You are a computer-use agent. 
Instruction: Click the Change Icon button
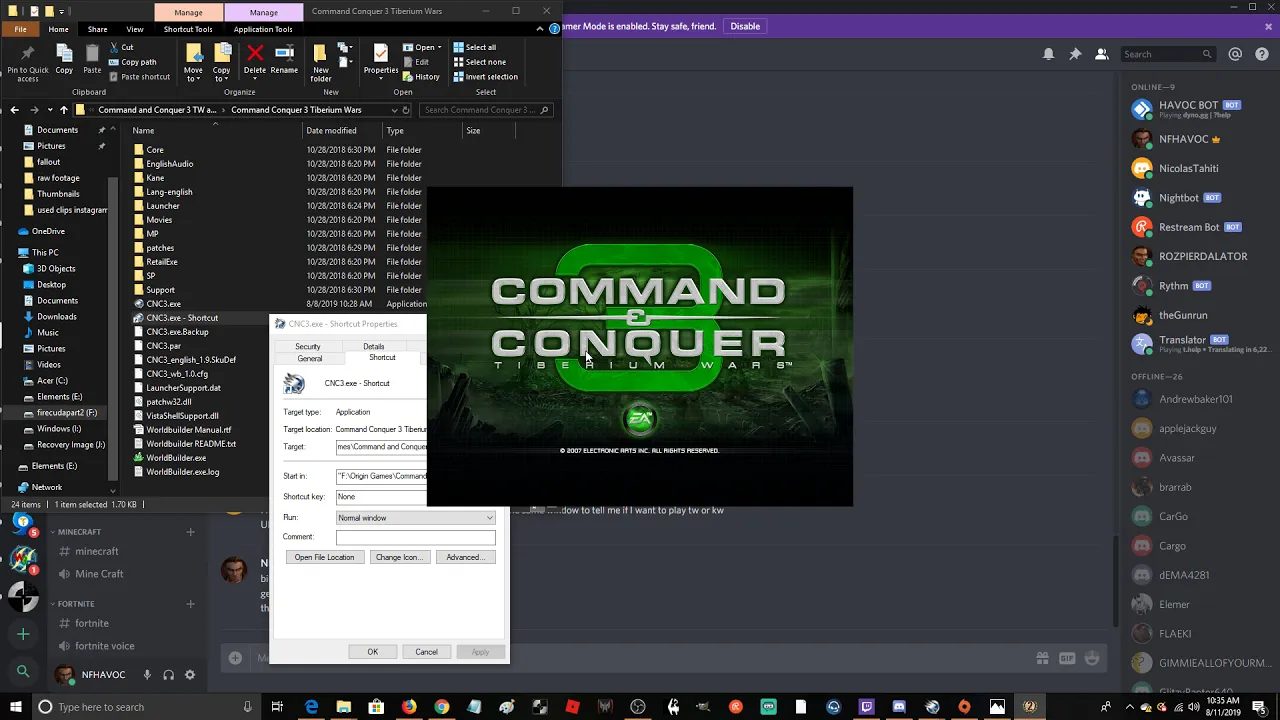click(398, 557)
